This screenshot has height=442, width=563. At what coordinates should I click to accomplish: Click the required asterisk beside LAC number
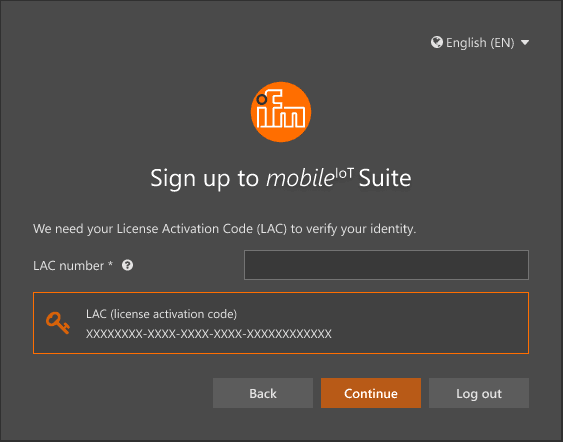(111, 264)
